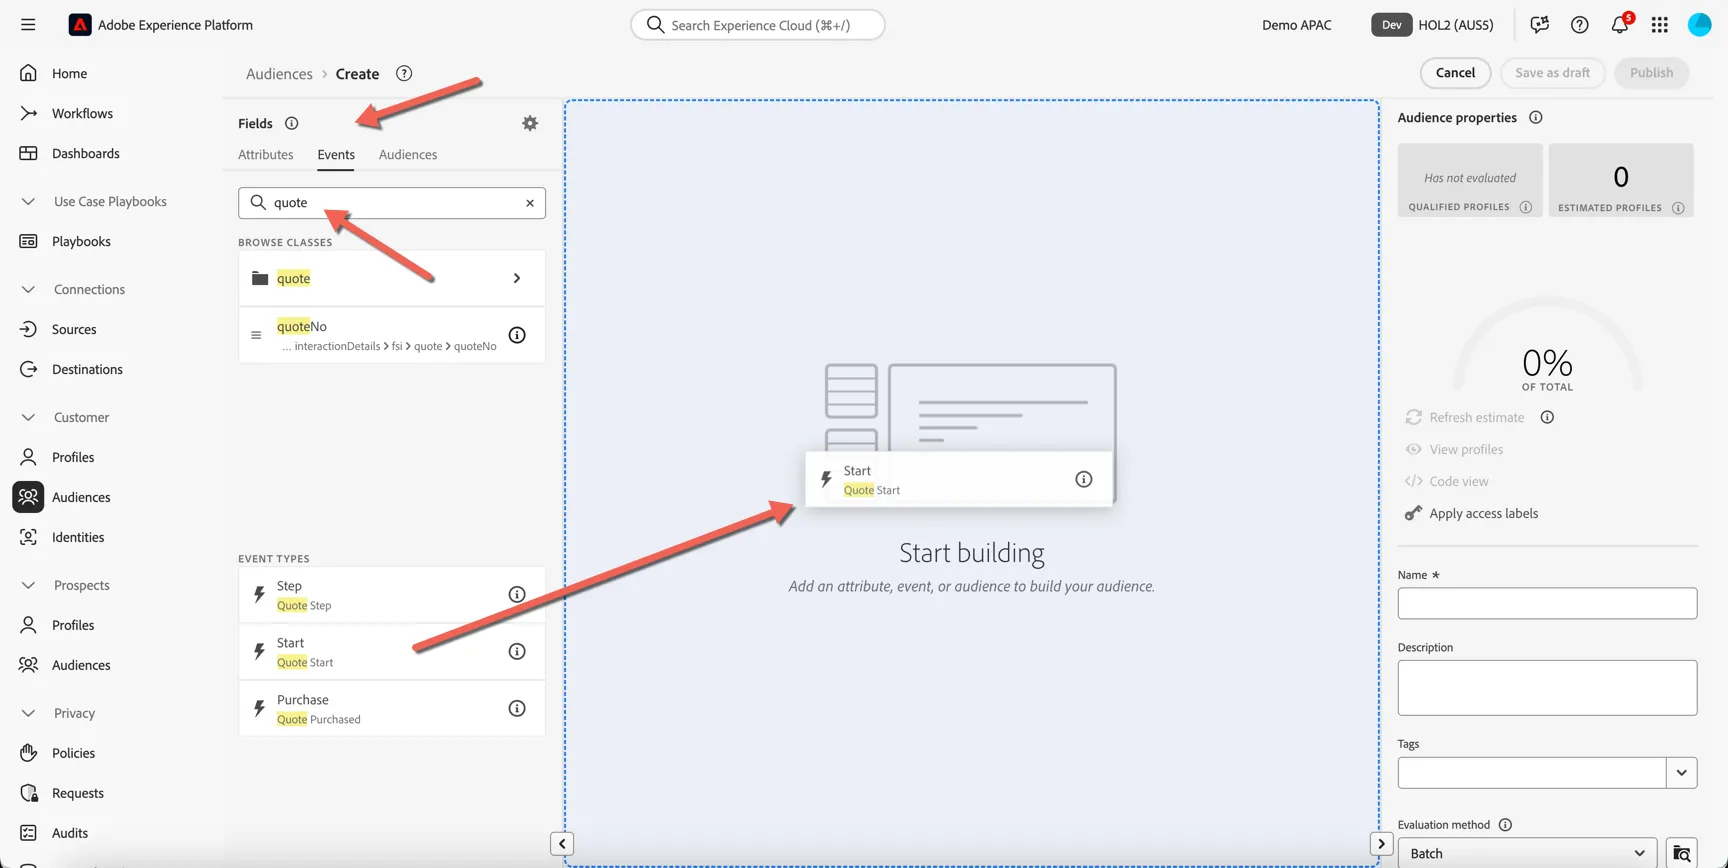Switch to the Attributes tab
The image size is (1728, 868).
click(x=266, y=154)
